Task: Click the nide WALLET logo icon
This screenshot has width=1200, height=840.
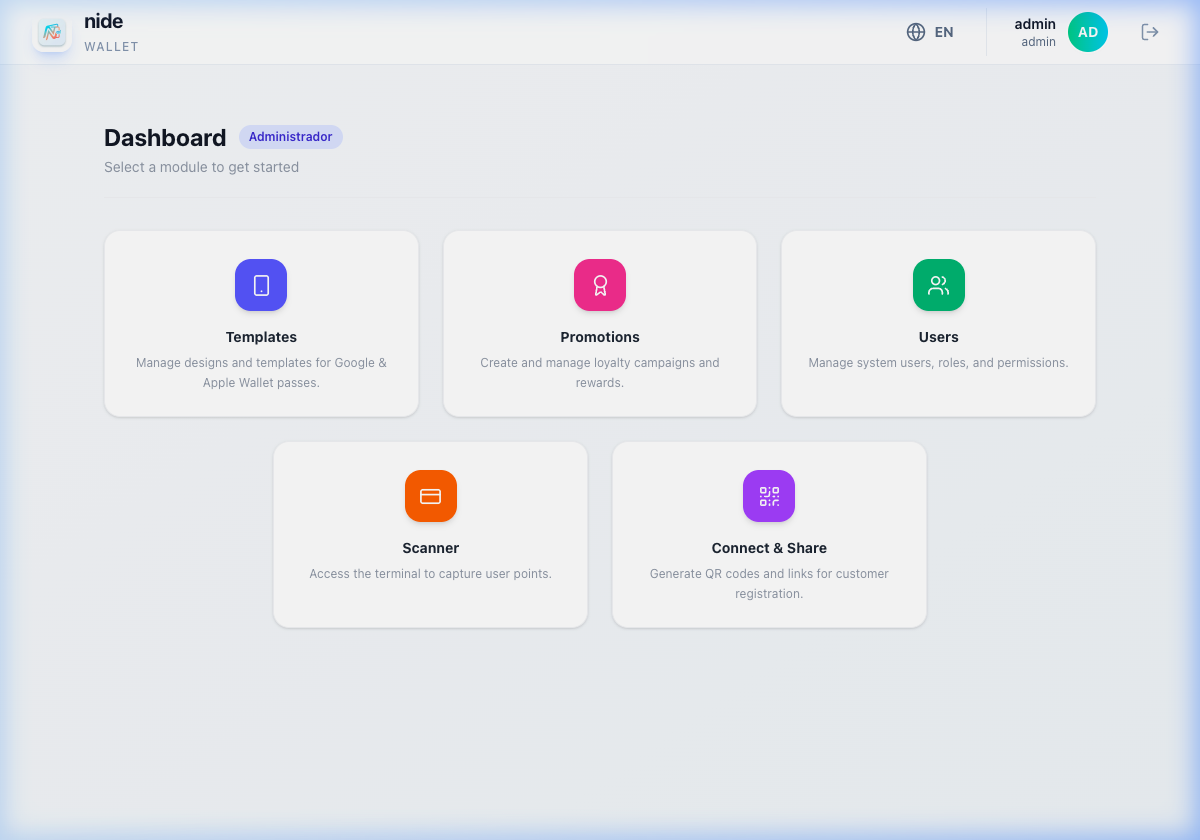Action: (x=51, y=32)
